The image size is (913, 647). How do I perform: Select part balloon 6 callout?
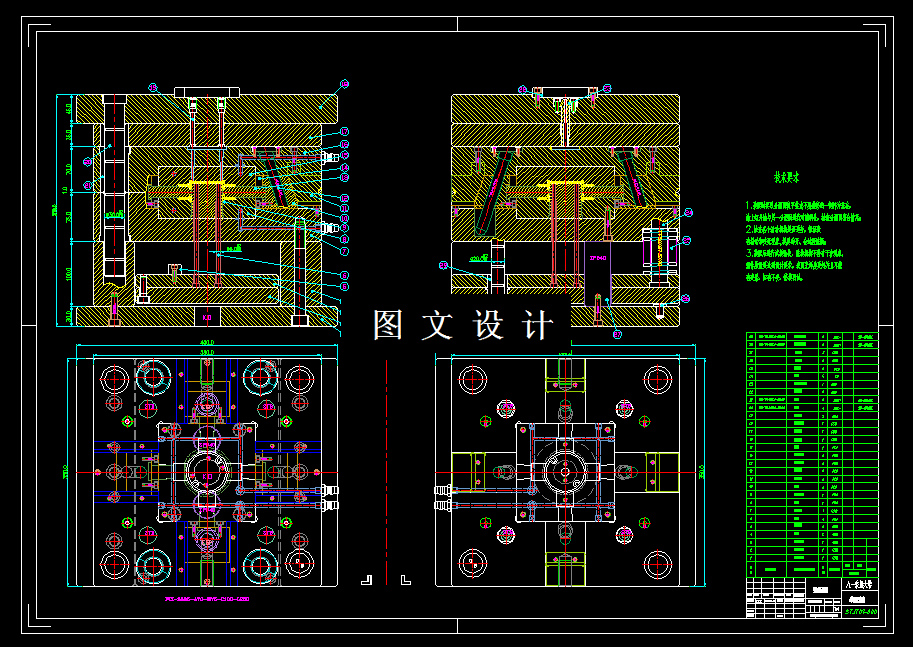pos(345,275)
